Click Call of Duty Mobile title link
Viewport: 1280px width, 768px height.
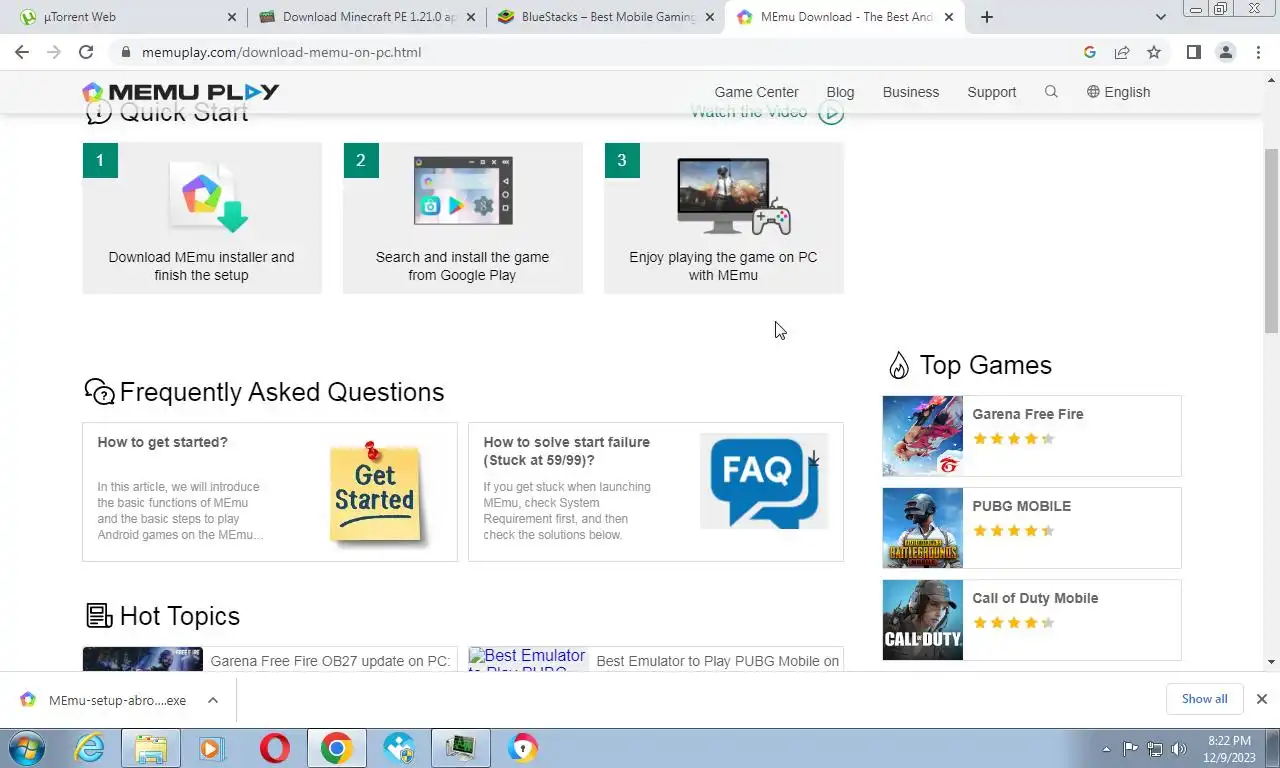pyautogui.click(x=1035, y=598)
